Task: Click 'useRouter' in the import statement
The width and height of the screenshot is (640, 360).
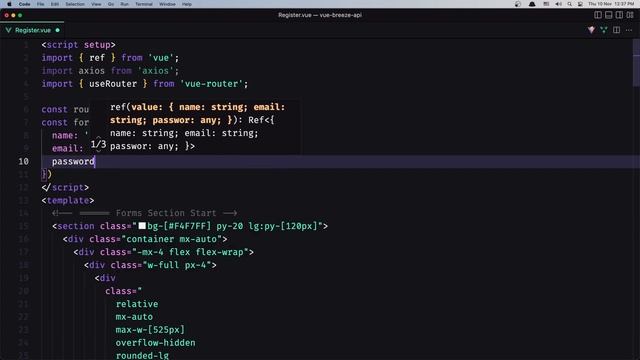Action: pyautogui.click(x=113, y=84)
